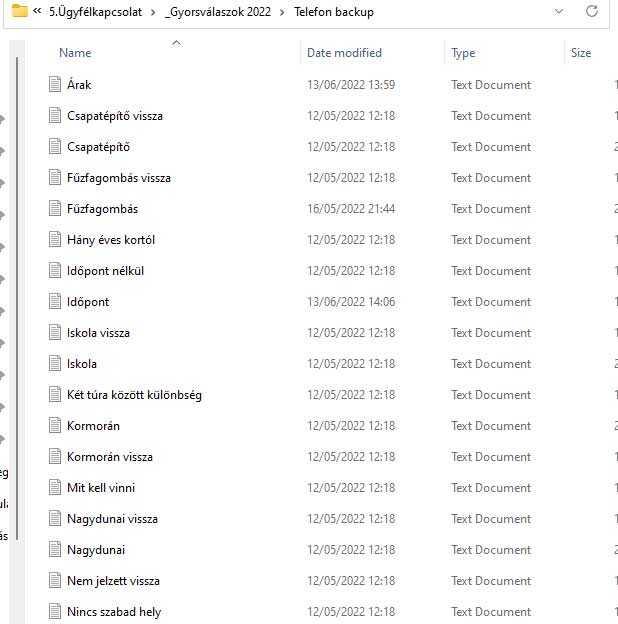Screen dimensions: 618x624
Task: Click the folder icon in the address bar
Action: tap(19, 12)
